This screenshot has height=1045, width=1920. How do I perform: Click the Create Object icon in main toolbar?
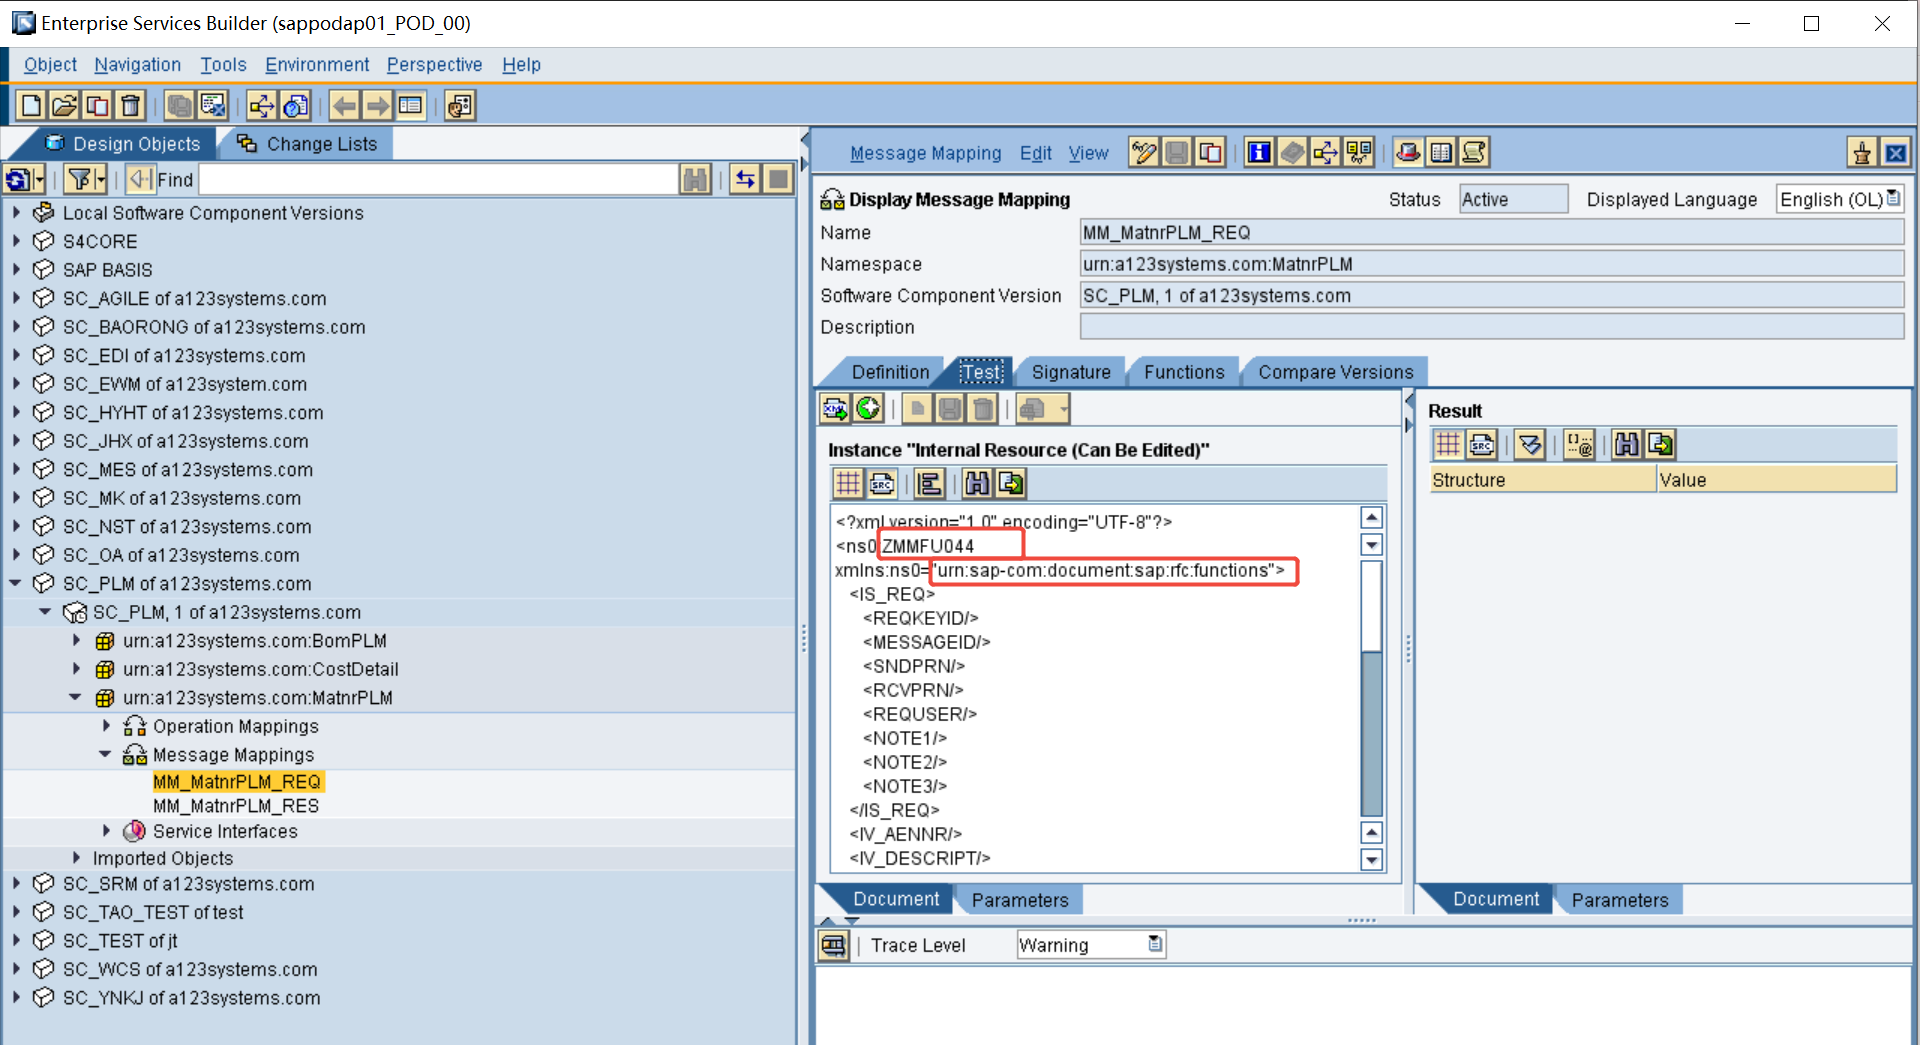coord(32,105)
